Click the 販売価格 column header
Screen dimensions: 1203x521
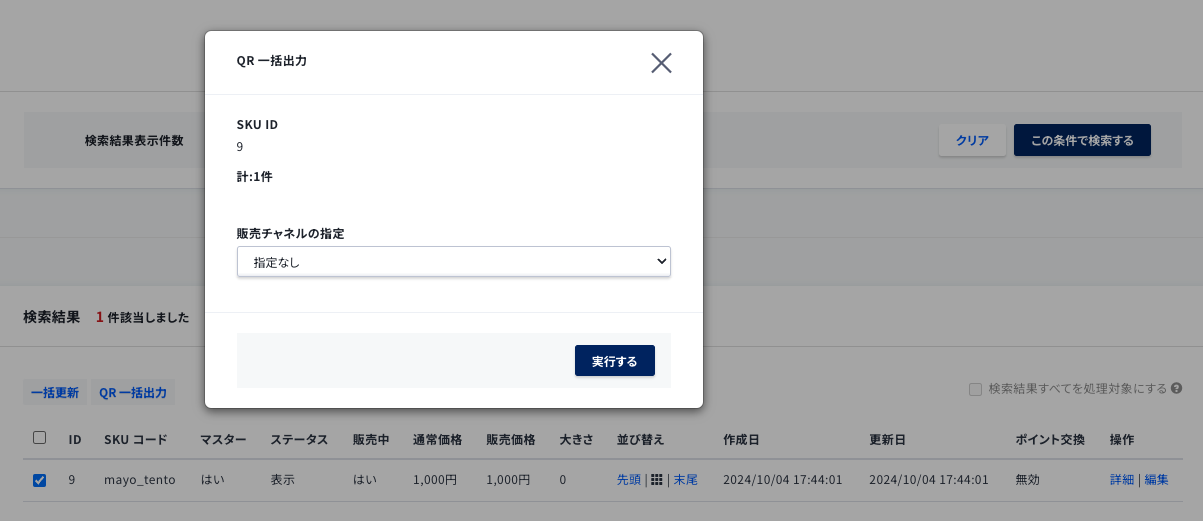(x=511, y=440)
